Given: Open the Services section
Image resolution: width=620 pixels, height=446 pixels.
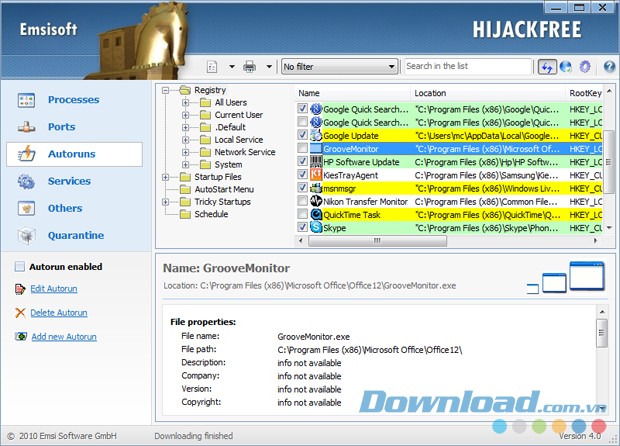Looking at the screenshot, I should coord(69,181).
